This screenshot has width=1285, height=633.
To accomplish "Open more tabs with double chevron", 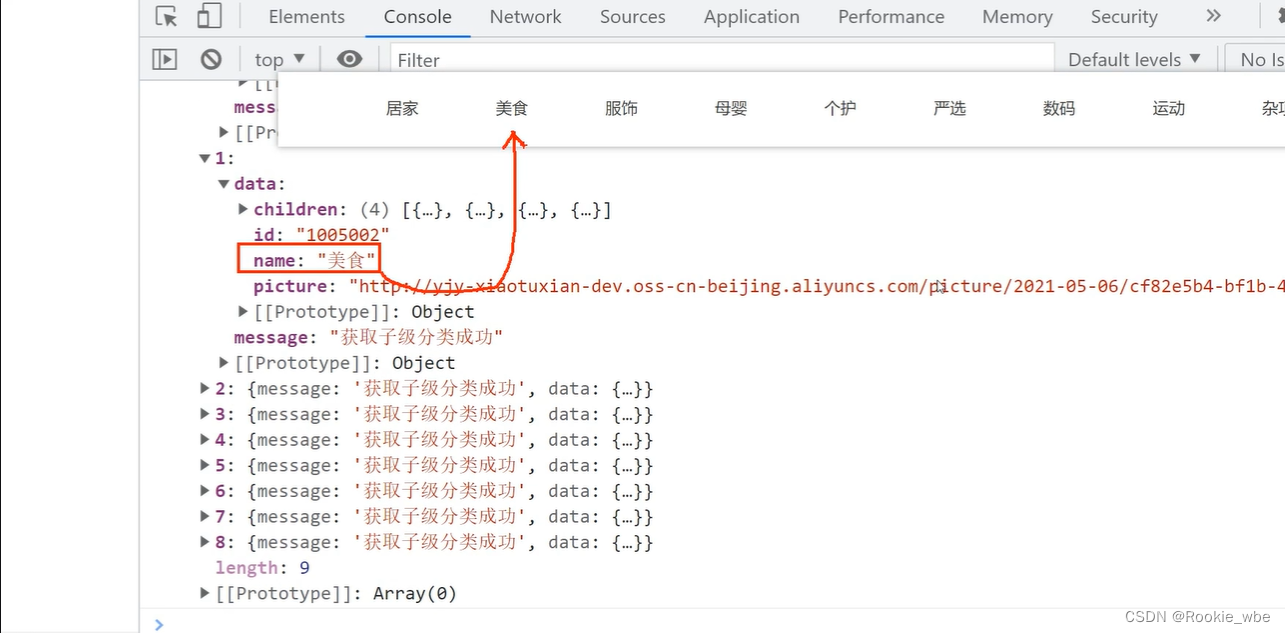I will [x=1213, y=16].
